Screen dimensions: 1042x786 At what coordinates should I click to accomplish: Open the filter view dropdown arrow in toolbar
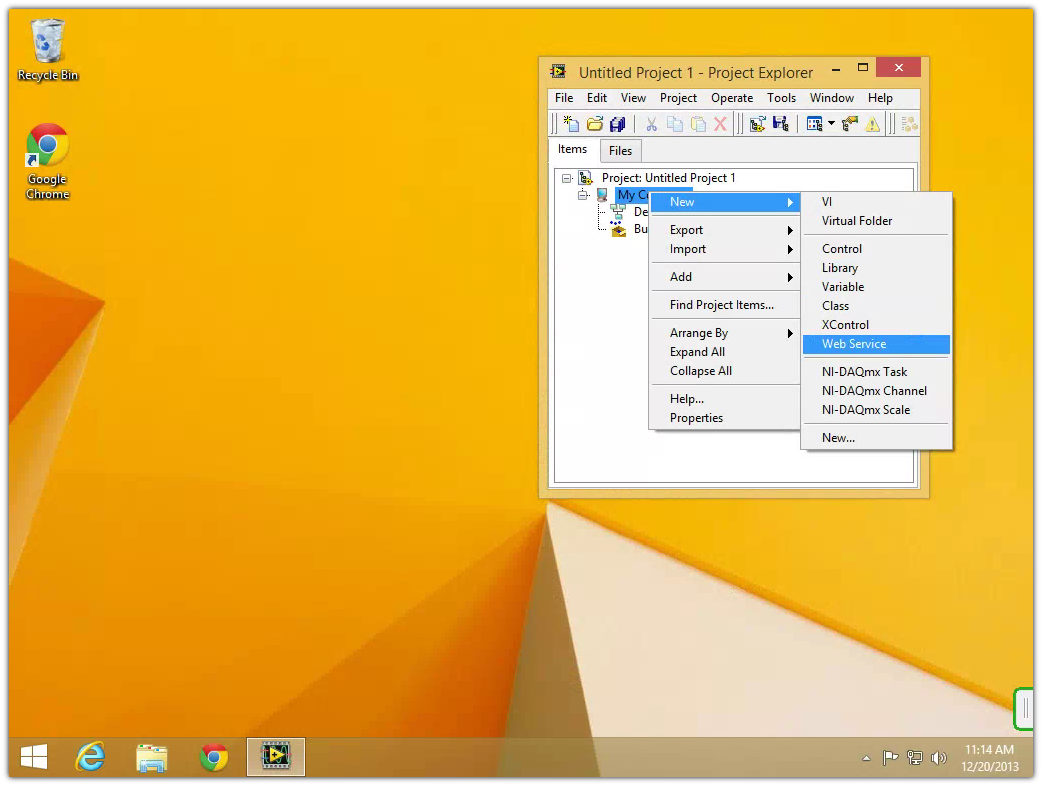coord(831,124)
